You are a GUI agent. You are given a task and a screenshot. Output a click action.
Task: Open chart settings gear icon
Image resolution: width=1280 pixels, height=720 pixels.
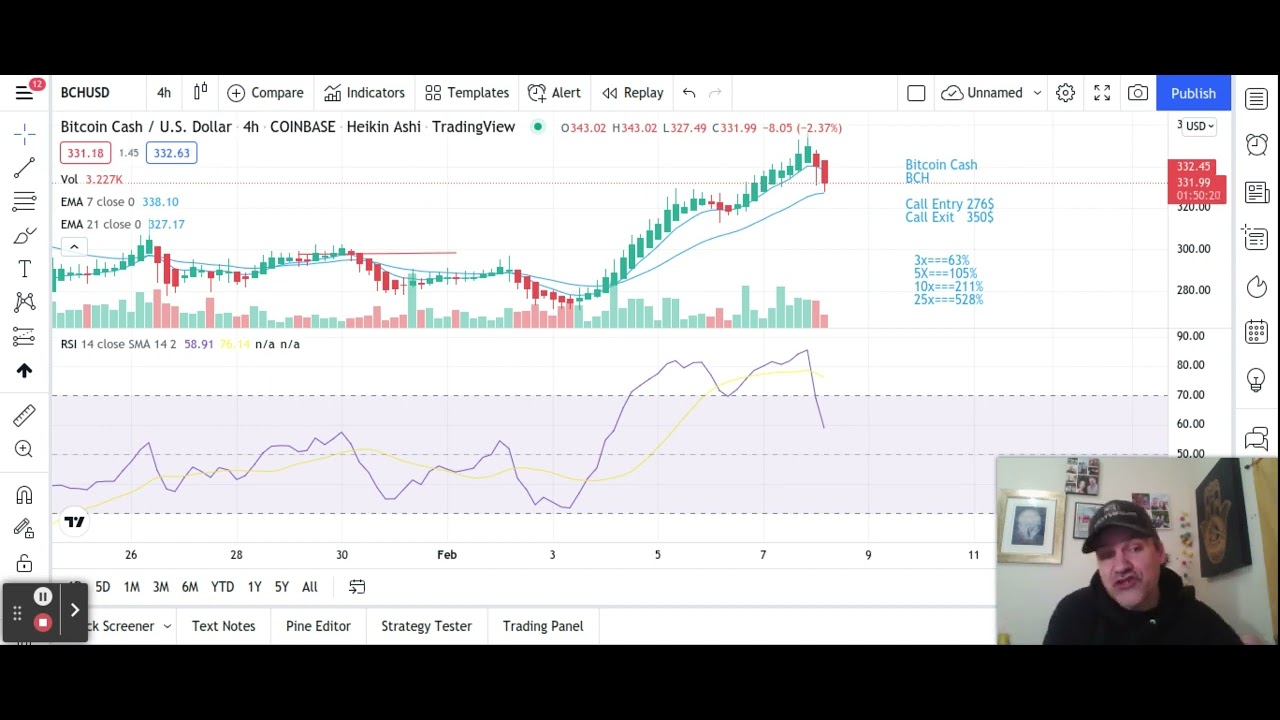point(1065,93)
